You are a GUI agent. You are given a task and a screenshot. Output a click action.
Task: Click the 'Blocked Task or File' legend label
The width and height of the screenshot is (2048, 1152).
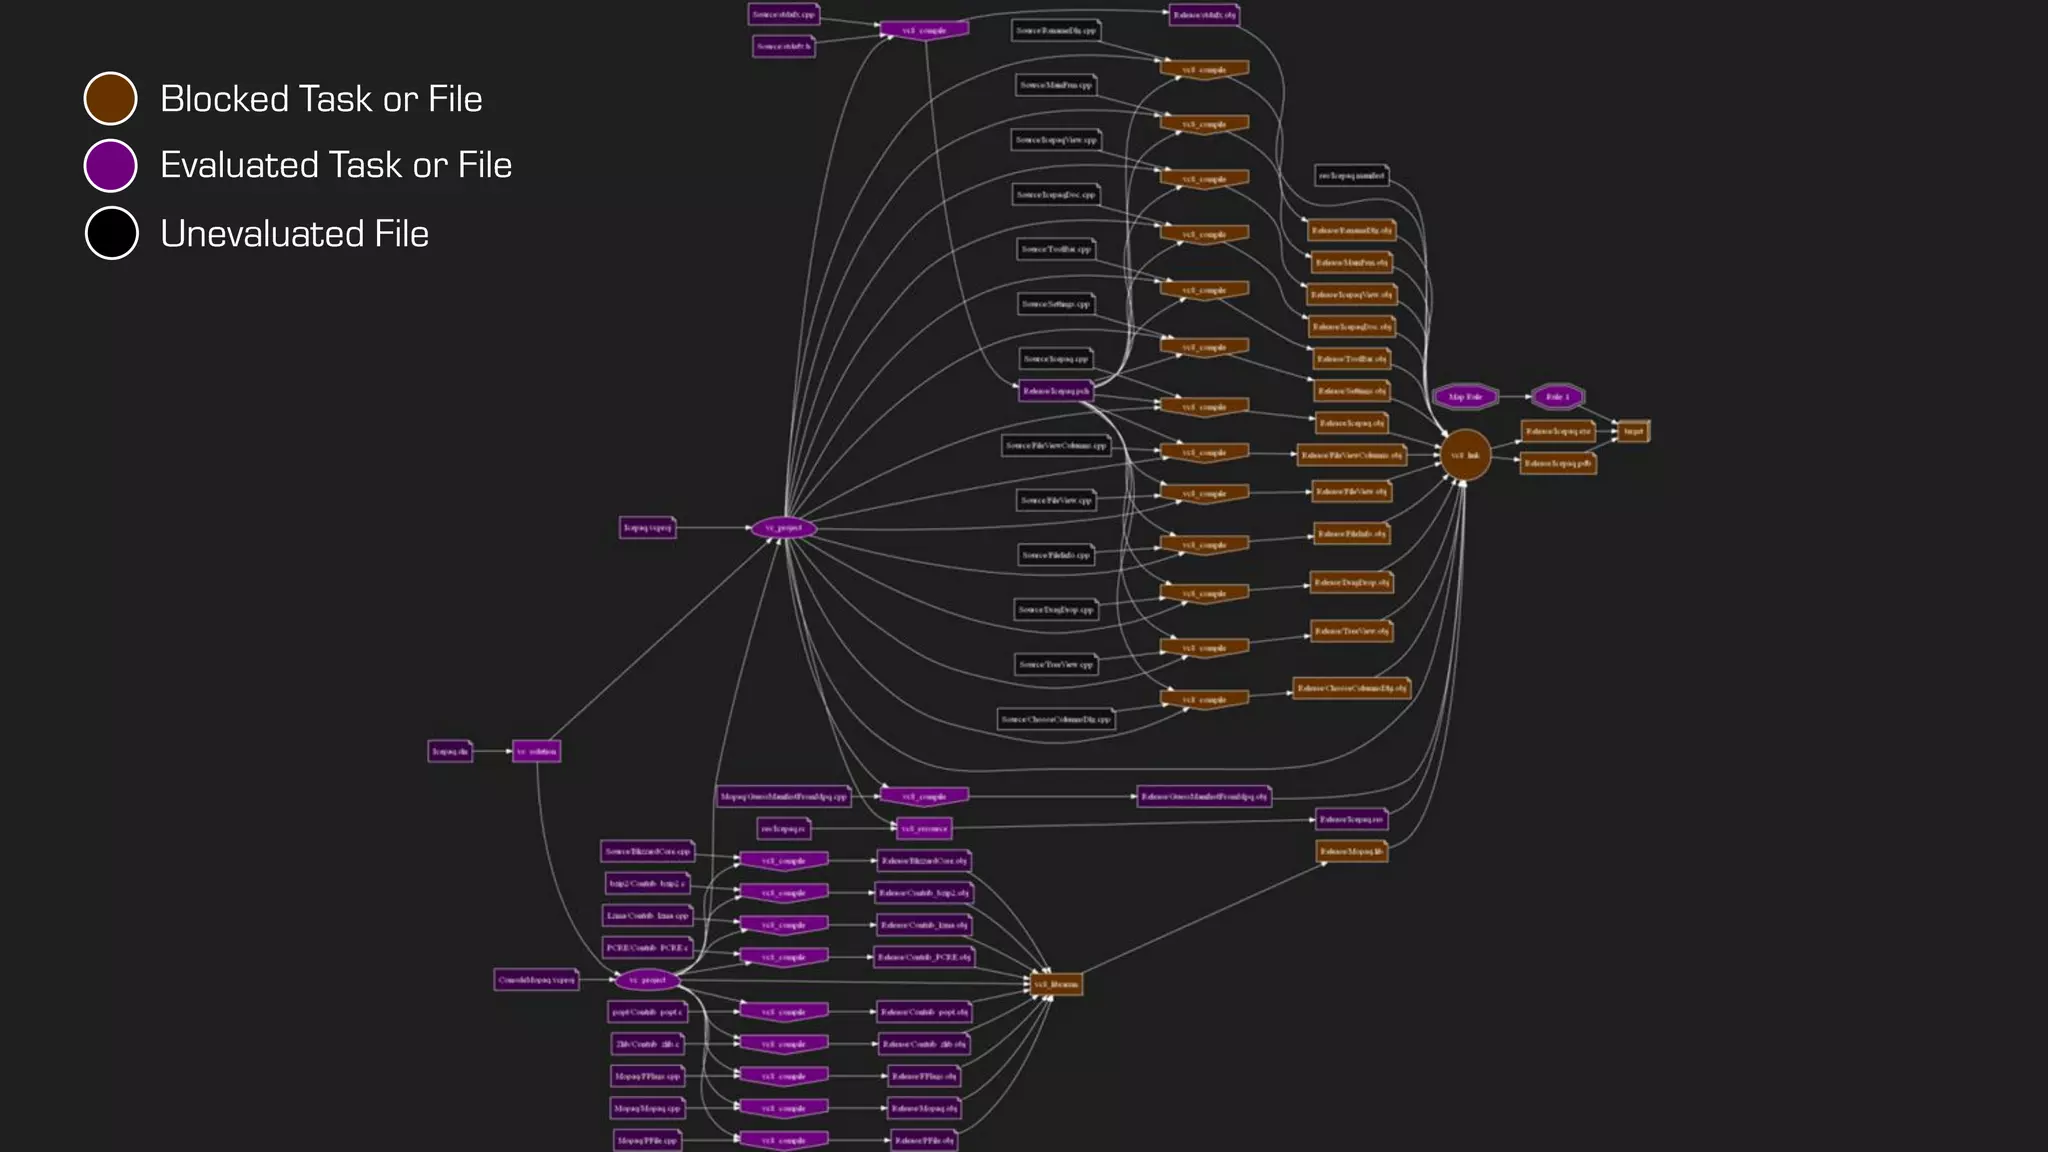point(321,99)
